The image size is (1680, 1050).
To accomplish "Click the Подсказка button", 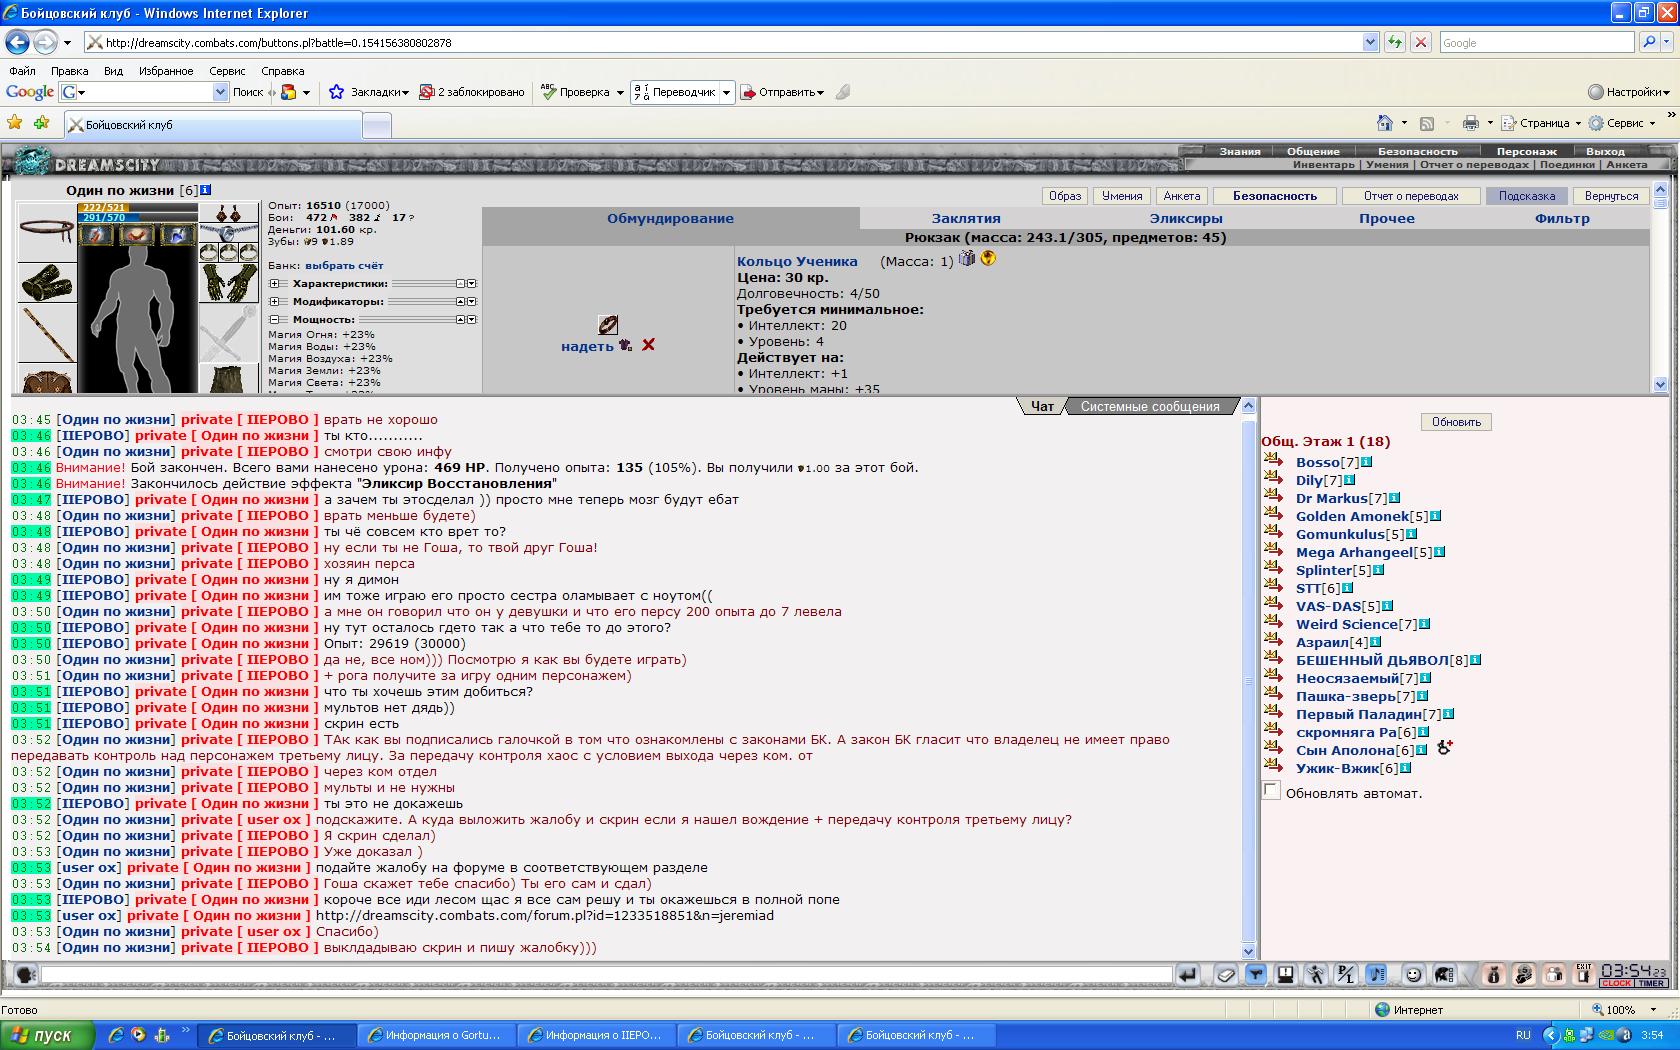I will pyautogui.click(x=1527, y=196).
